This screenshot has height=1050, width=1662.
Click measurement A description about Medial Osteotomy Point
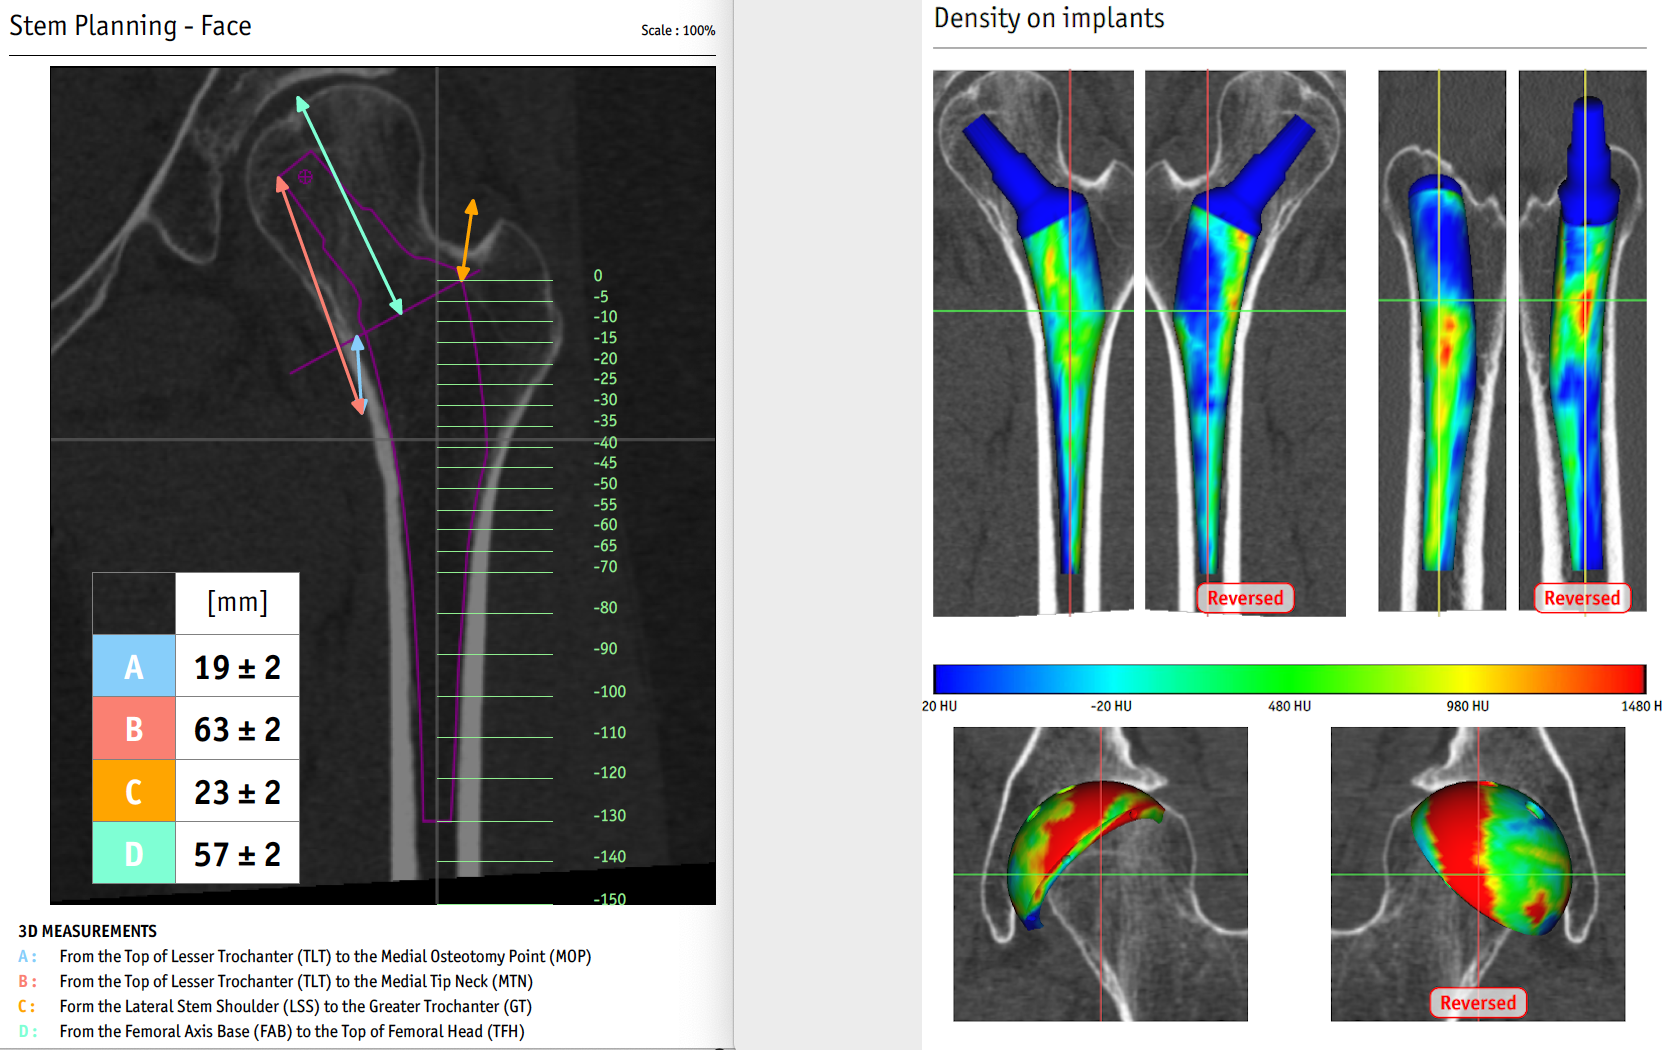click(325, 956)
